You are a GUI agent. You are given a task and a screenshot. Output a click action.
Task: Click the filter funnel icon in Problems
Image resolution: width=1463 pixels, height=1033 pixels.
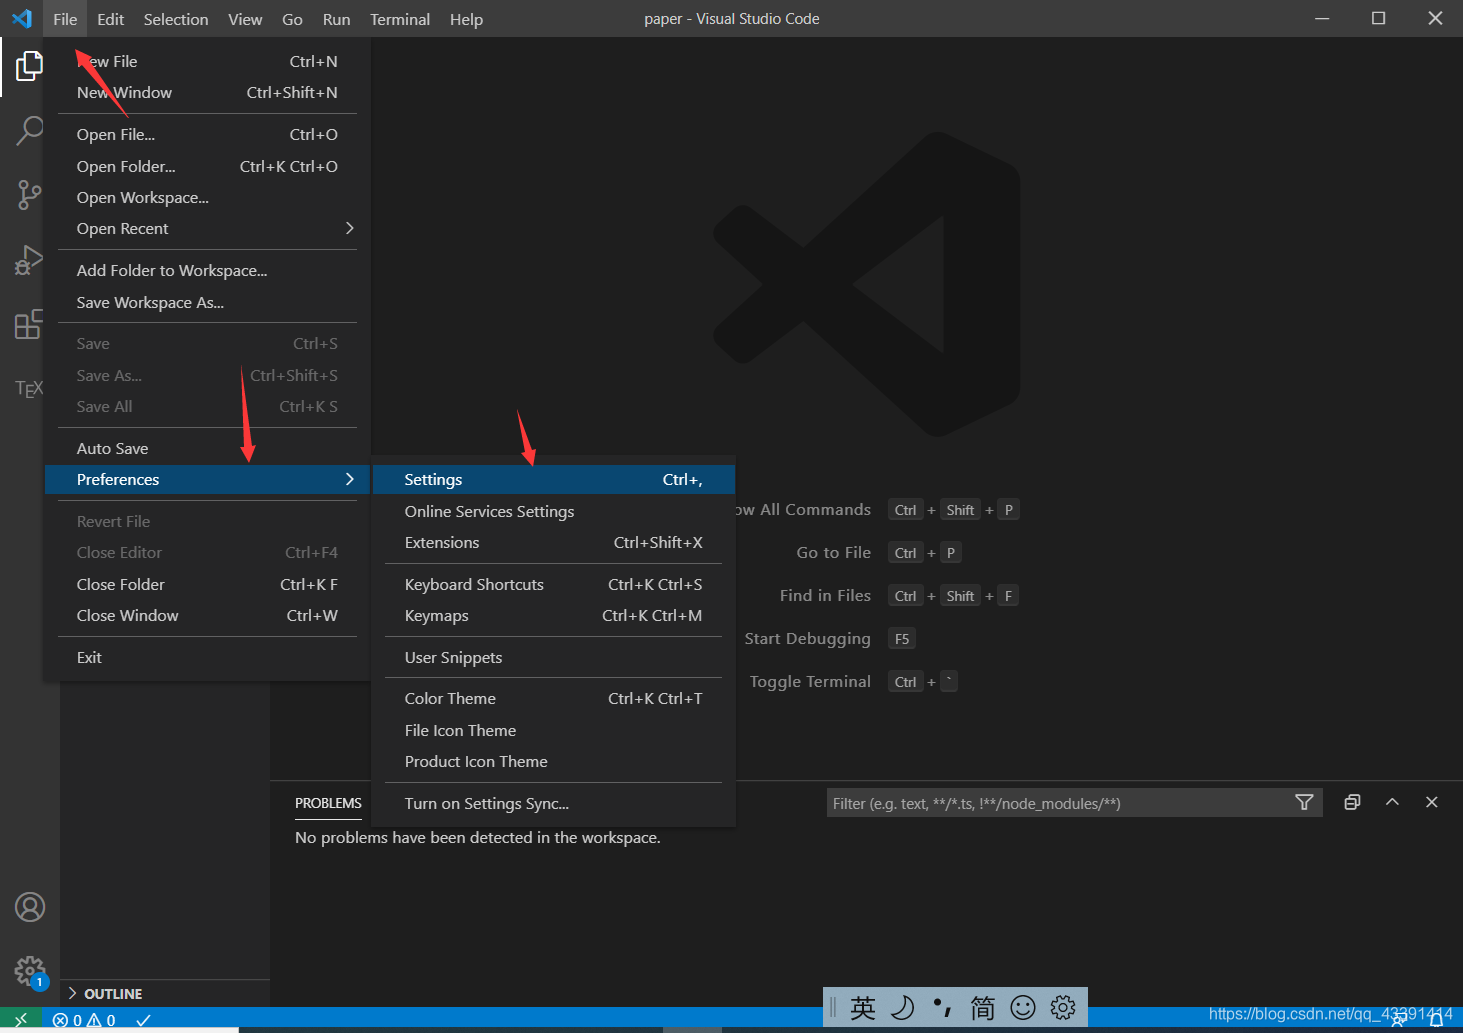(1304, 802)
